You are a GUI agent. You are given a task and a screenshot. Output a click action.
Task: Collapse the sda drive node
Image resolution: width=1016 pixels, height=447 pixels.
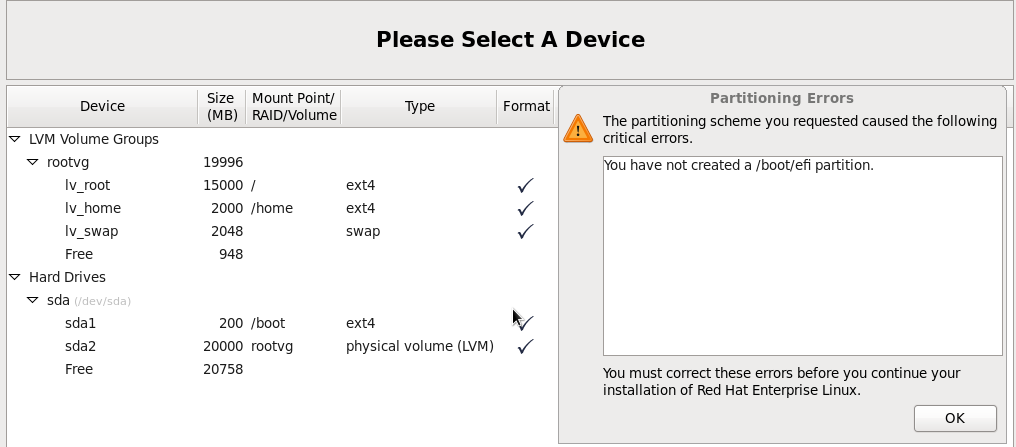click(x=32, y=300)
